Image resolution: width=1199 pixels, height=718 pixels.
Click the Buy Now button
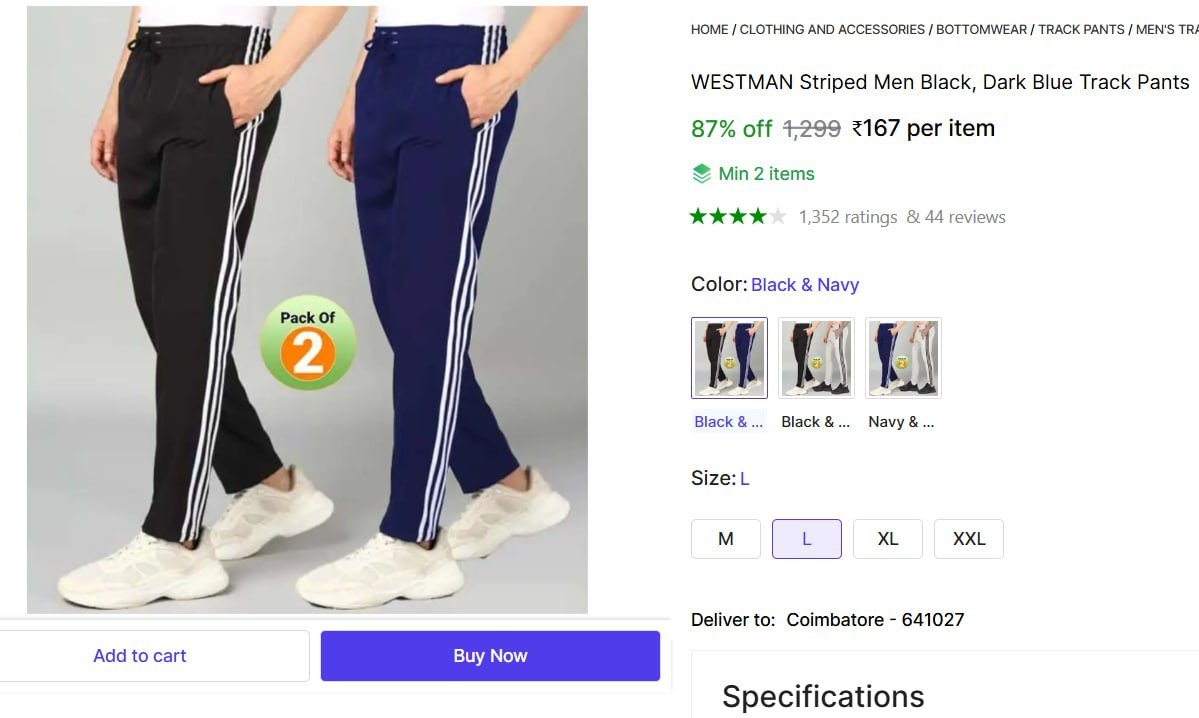[489, 655]
